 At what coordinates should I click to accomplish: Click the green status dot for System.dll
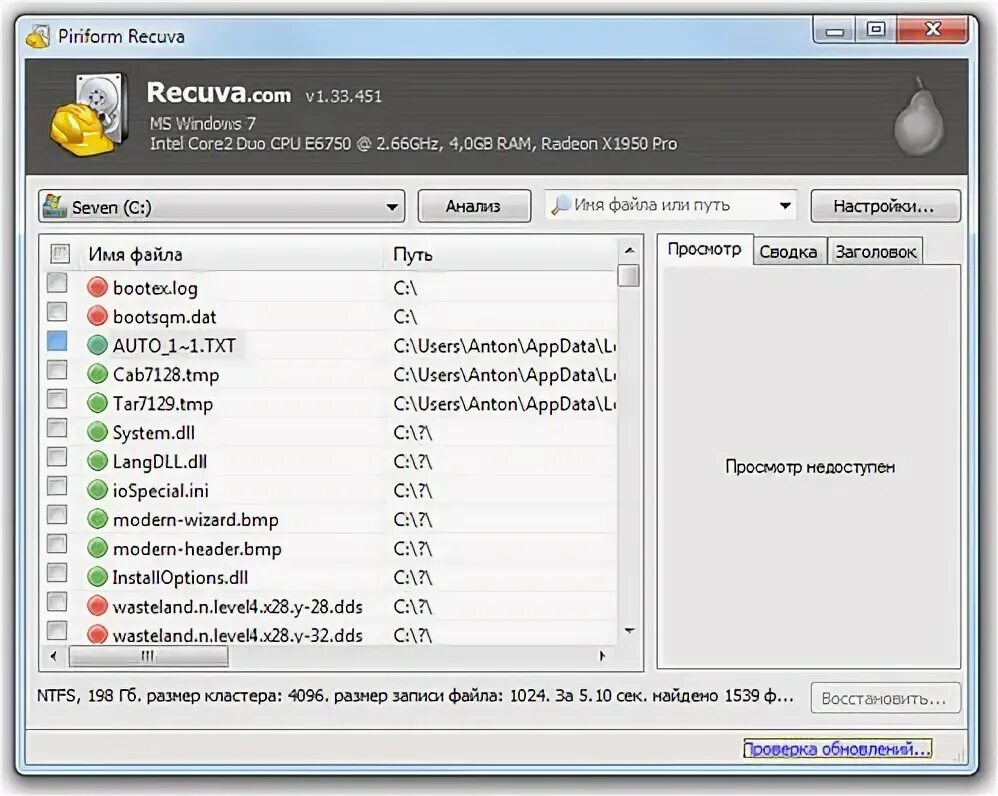[x=97, y=433]
